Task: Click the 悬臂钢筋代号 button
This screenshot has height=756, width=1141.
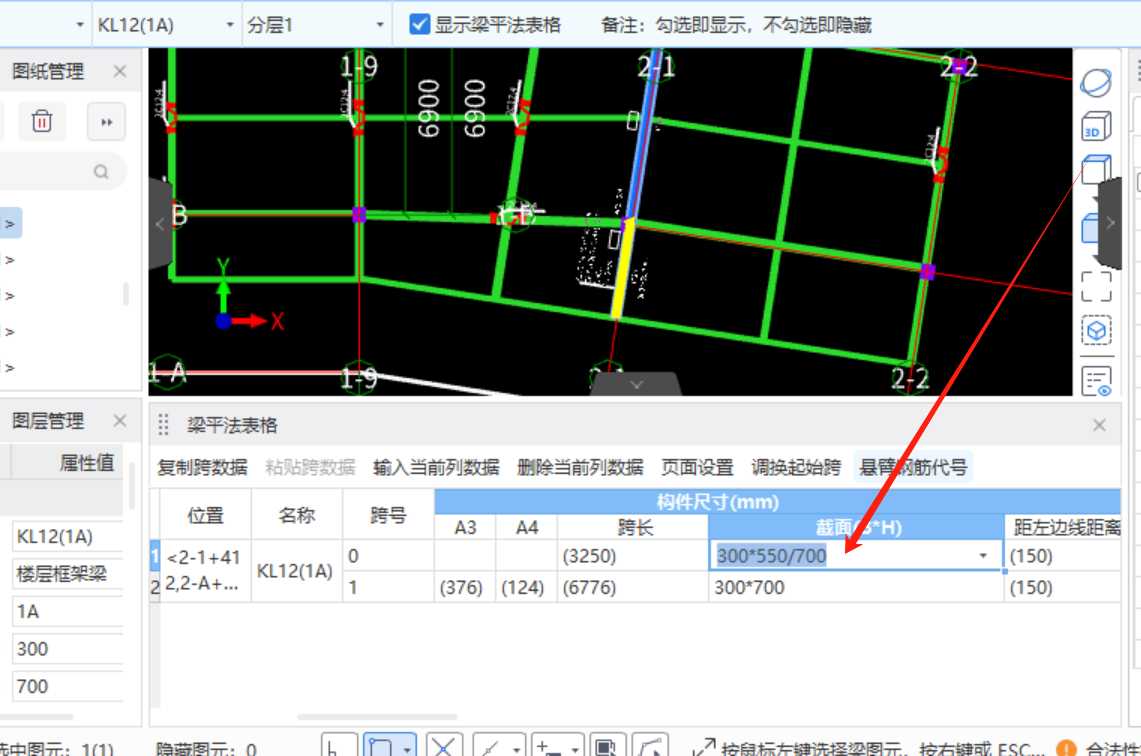Action: (913, 467)
